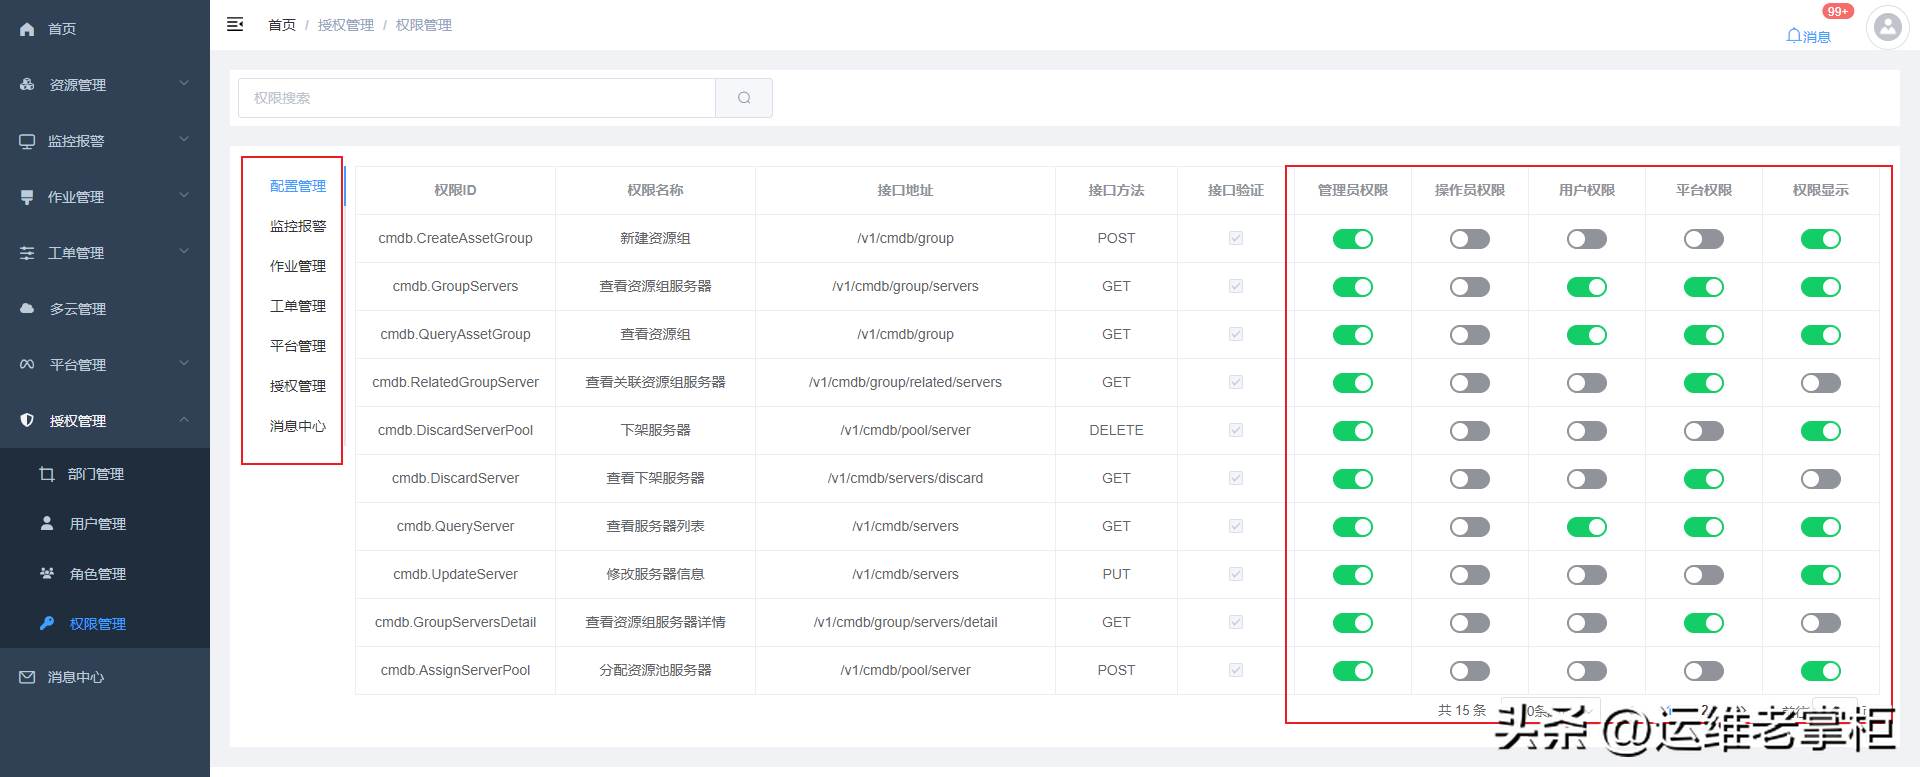The image size is (1920, 777).
Task: Select the 配置管理 category tab
Action: point(298,186)
